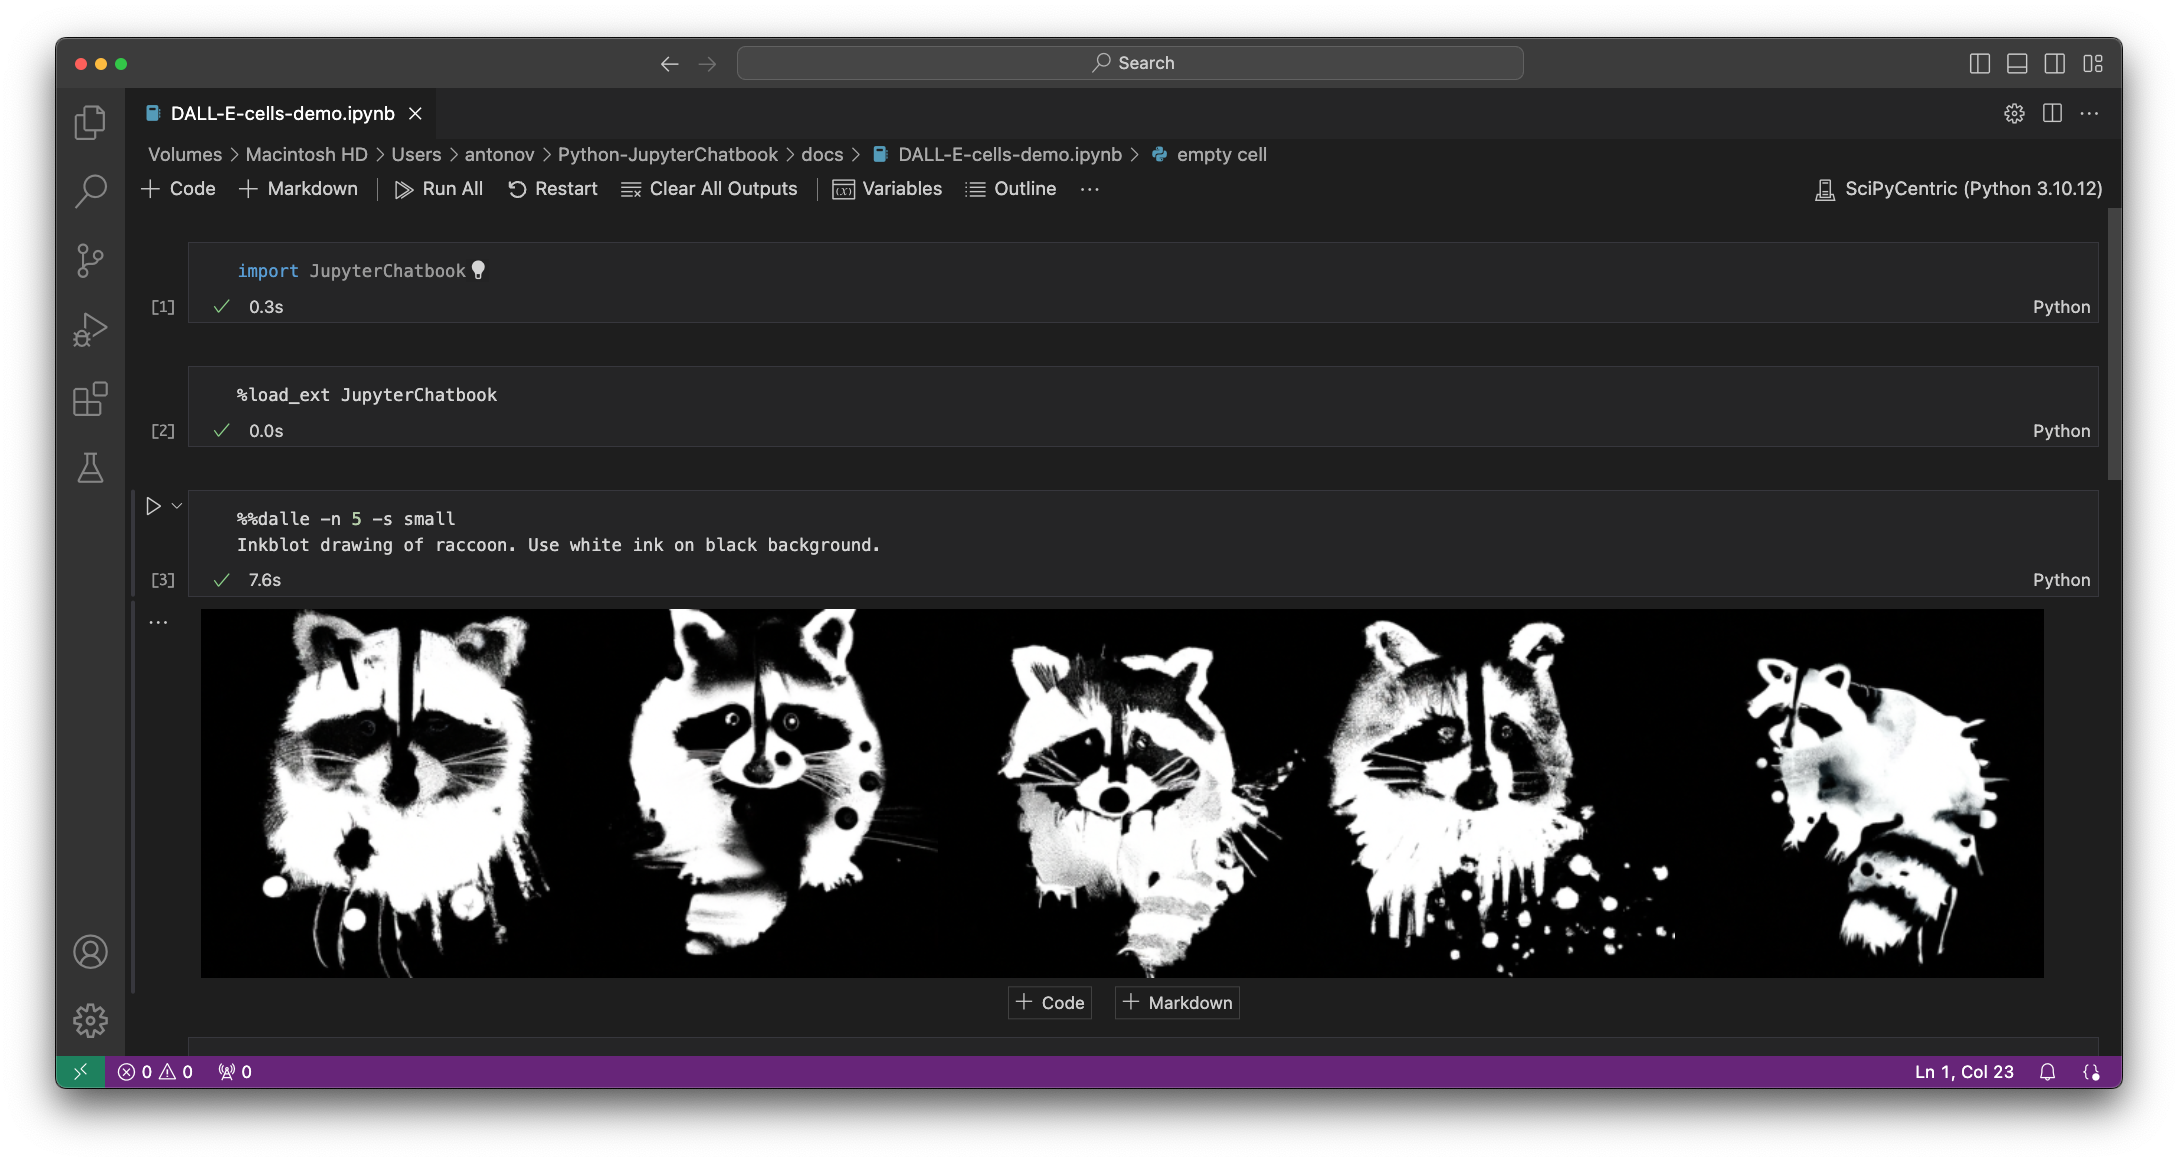Click the notifications bell in status bar
2178x1162 pixels.
(x=2047, y=1072)
